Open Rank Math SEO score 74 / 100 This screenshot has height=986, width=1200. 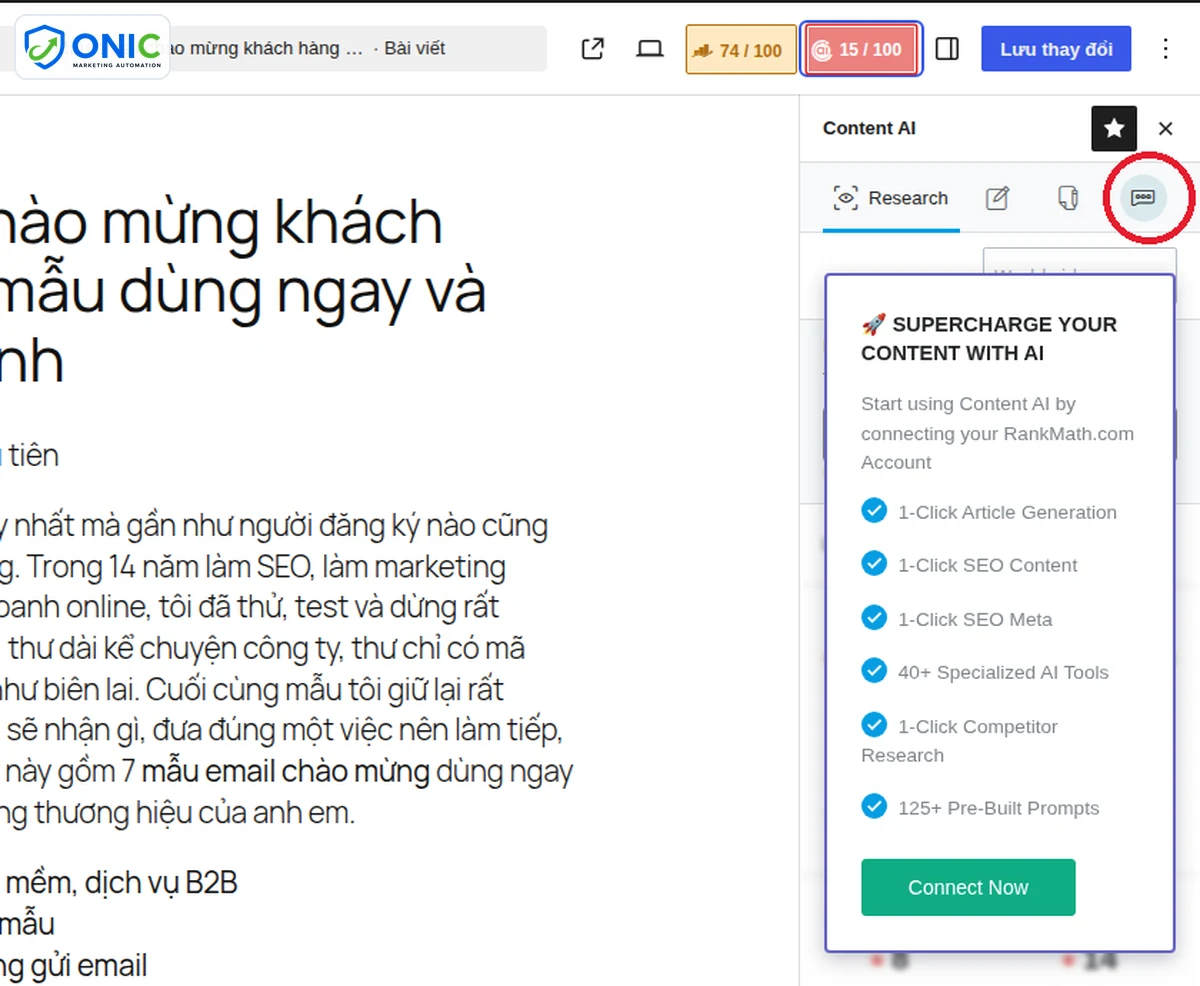point(741,49)
